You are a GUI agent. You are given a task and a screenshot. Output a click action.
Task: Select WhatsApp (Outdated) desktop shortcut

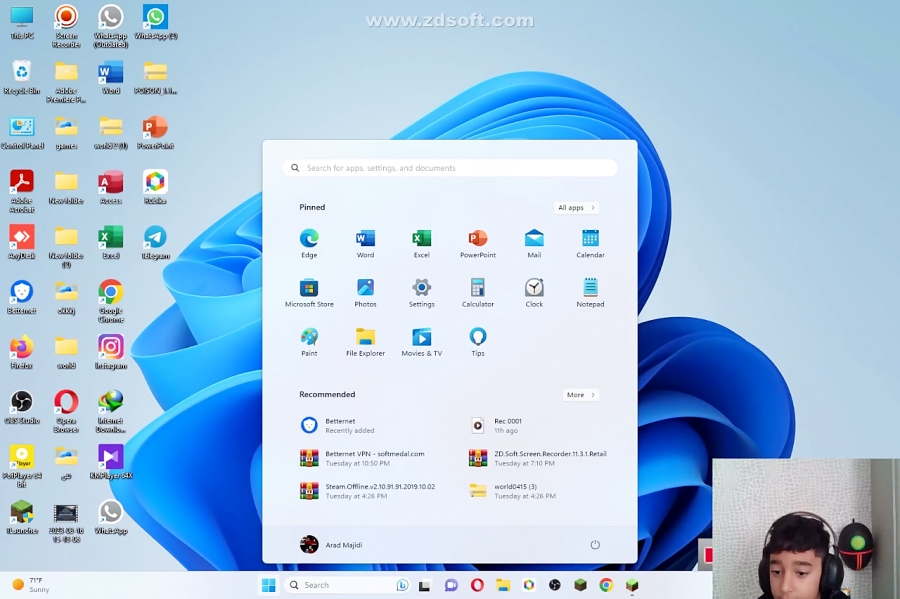click(x=111, y=26)
